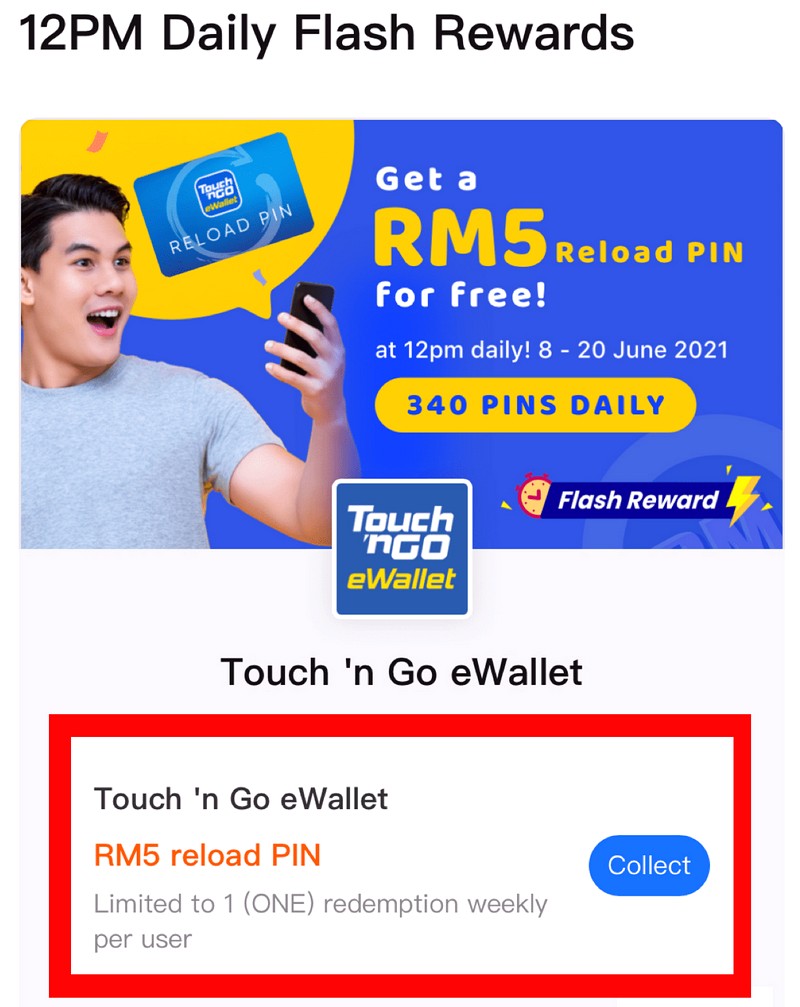Click the centered Touch 'n Go eWallet title
This screenshot has width=800, height=1007.
[401, 672]
